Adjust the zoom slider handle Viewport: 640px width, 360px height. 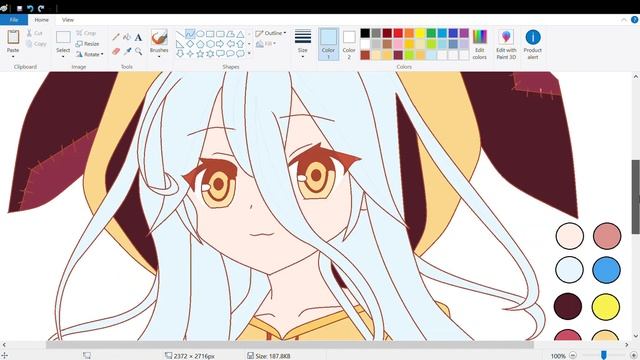(604, 356)
